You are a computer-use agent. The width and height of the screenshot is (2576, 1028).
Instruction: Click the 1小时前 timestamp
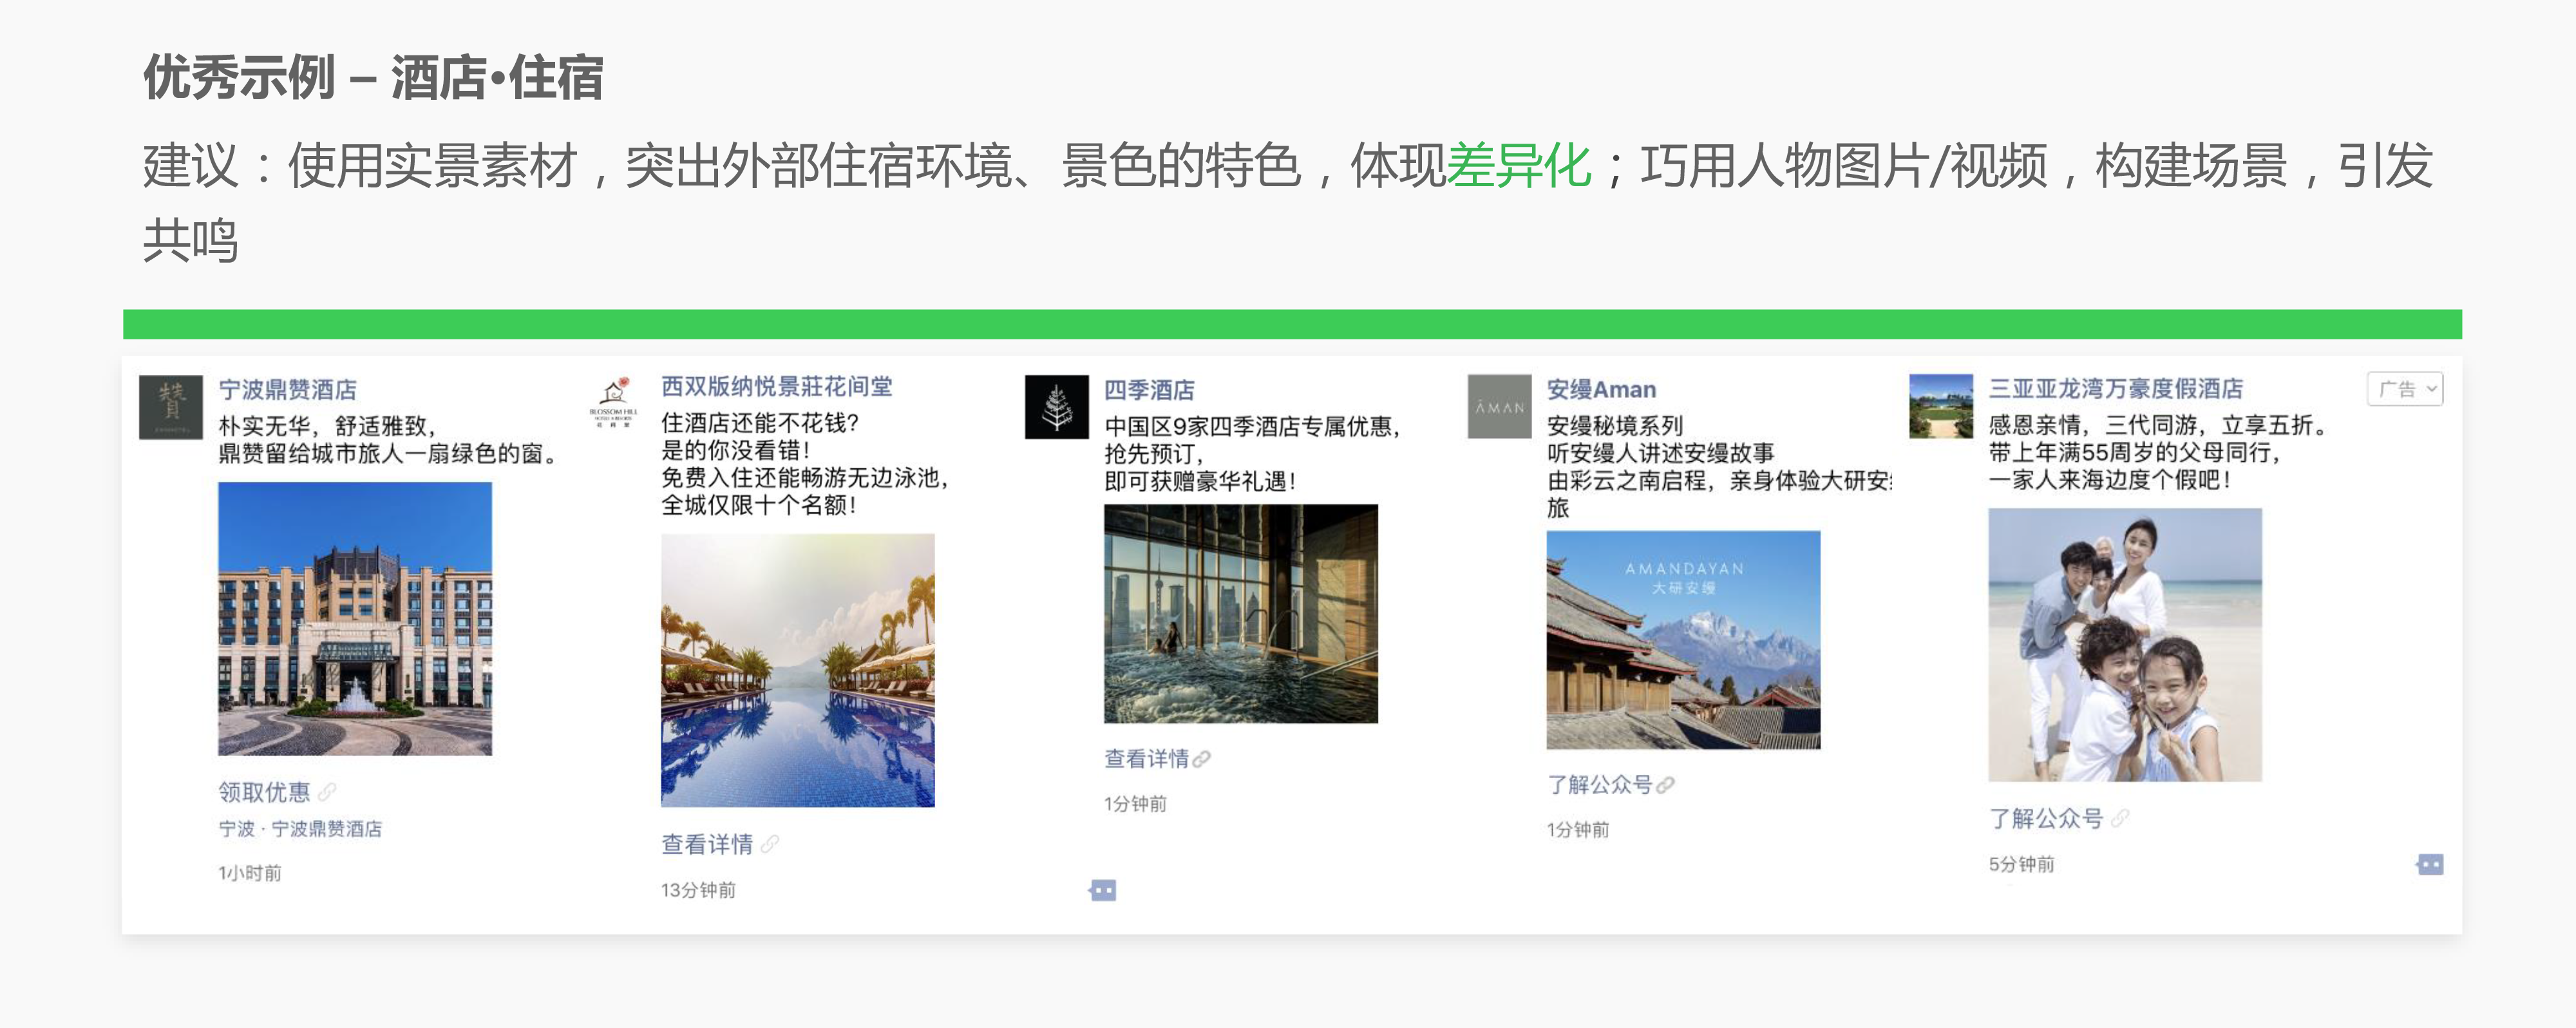[250, 873]
